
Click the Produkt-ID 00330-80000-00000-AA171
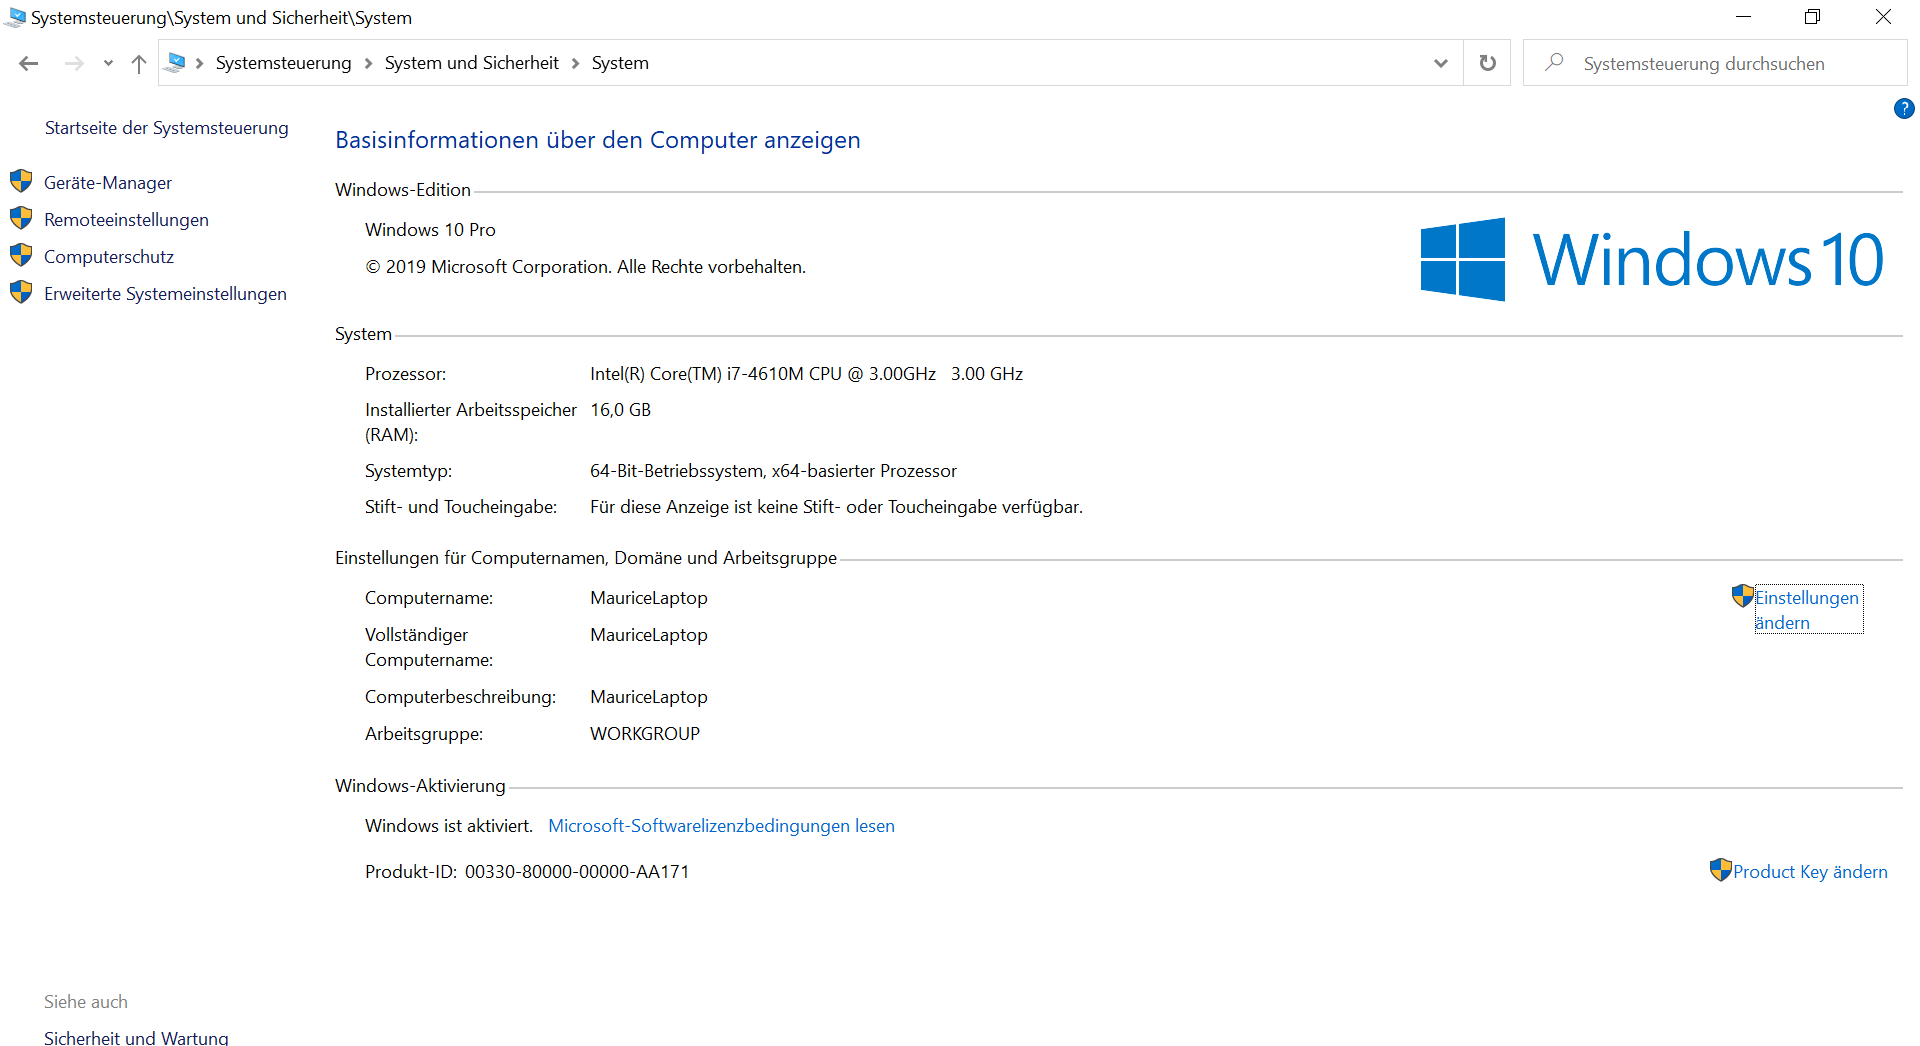[577, 871]
